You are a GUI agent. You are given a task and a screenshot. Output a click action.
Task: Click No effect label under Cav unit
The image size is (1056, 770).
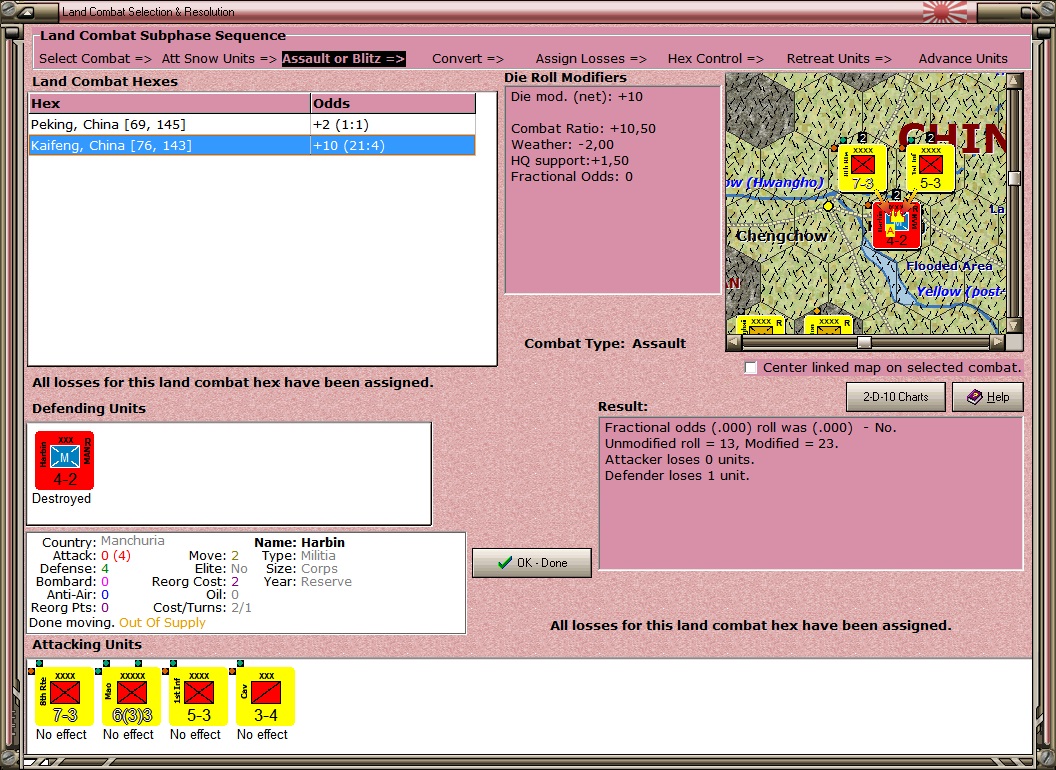pyautogui.click(x=262, y=734)
